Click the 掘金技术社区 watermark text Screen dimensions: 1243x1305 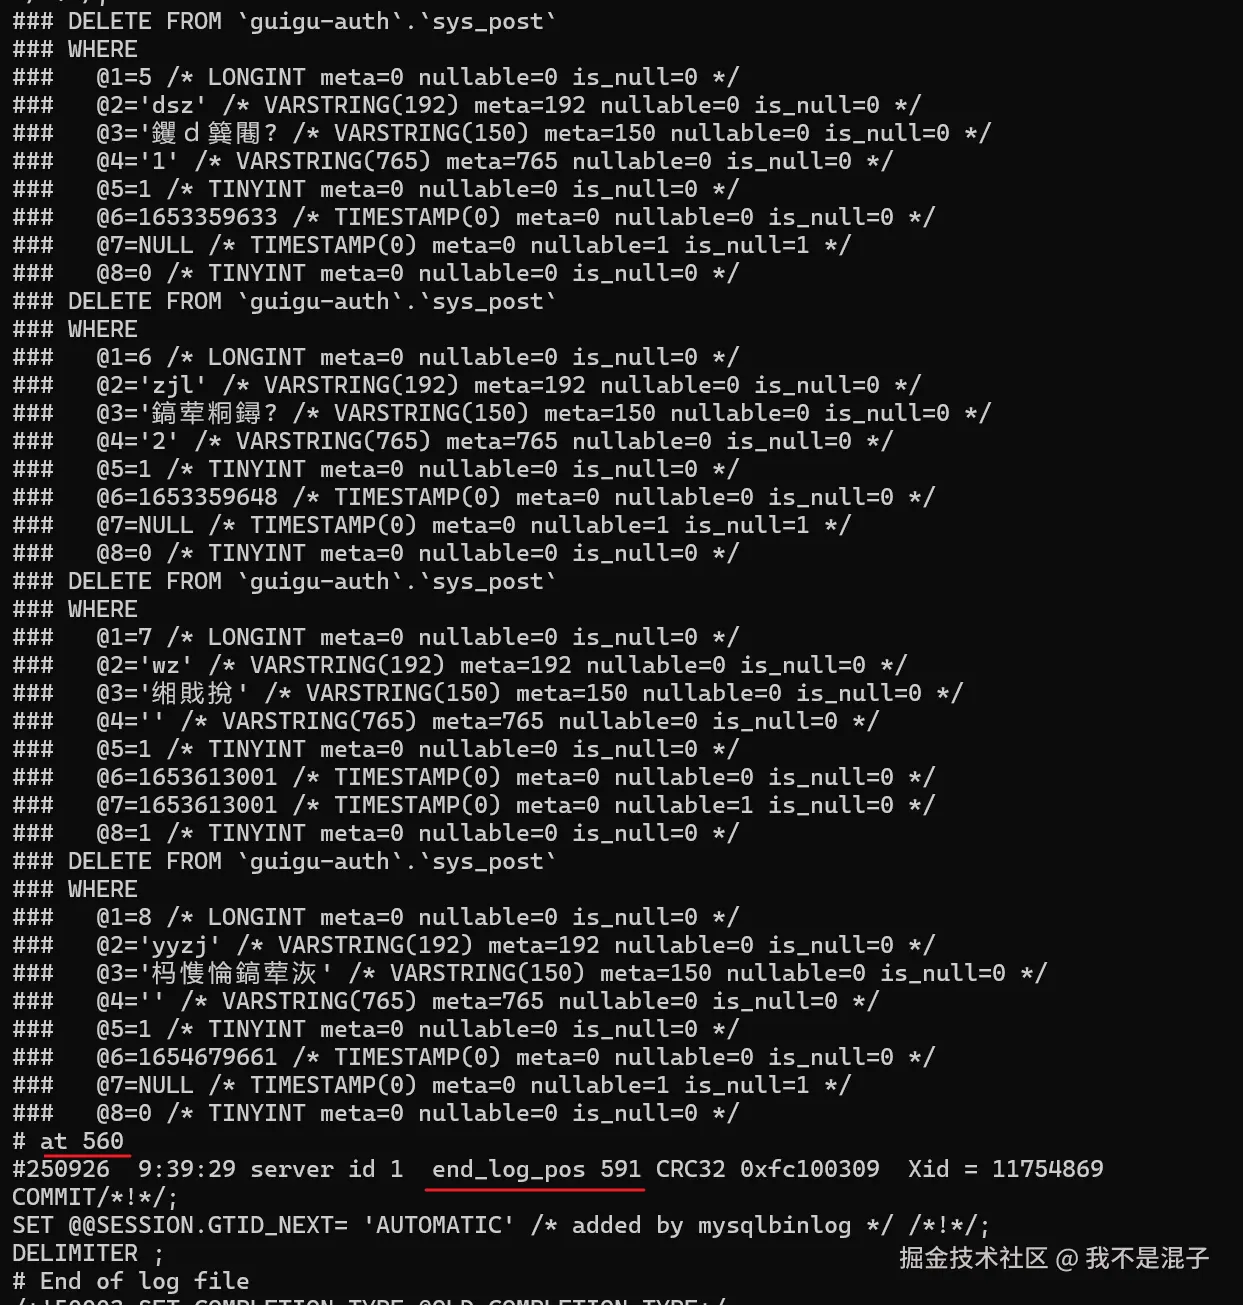(972, 1258)
